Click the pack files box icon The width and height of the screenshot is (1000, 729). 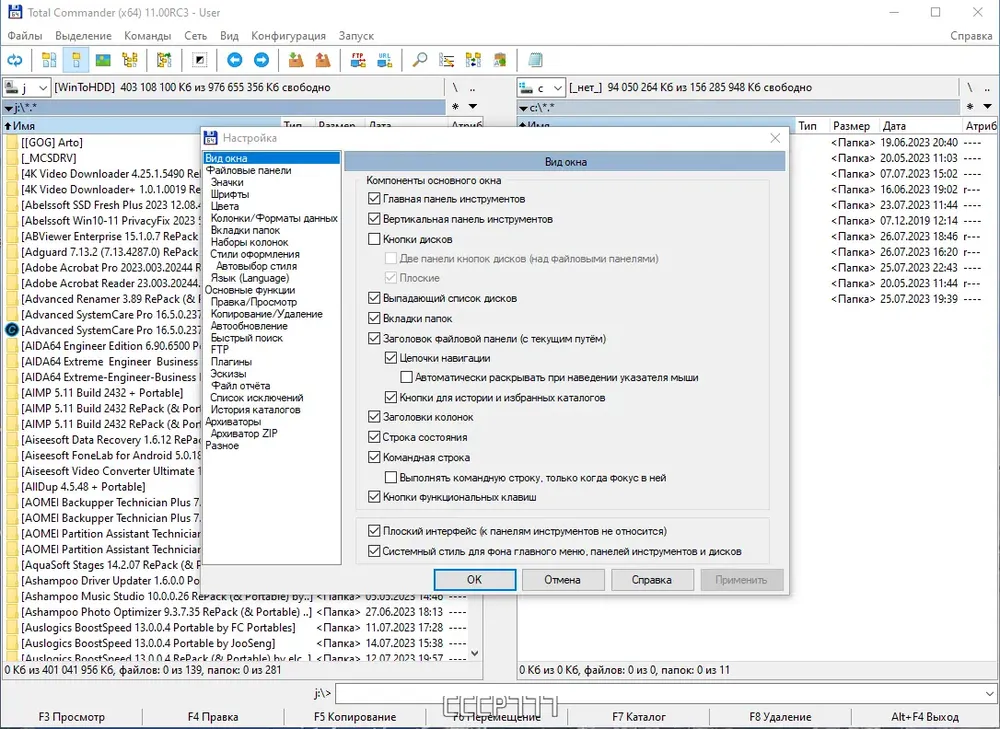tap(296, 61)
